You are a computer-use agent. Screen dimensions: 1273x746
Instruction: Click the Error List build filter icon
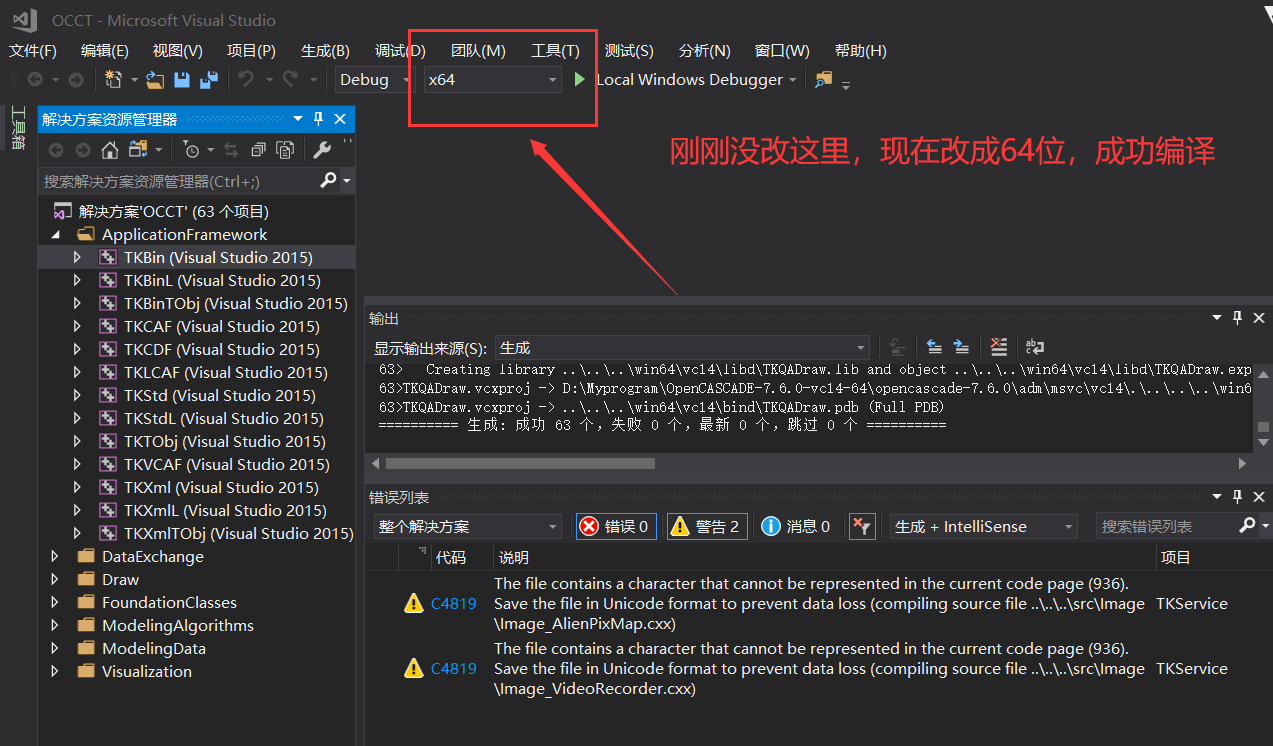[x=862, y=526]
